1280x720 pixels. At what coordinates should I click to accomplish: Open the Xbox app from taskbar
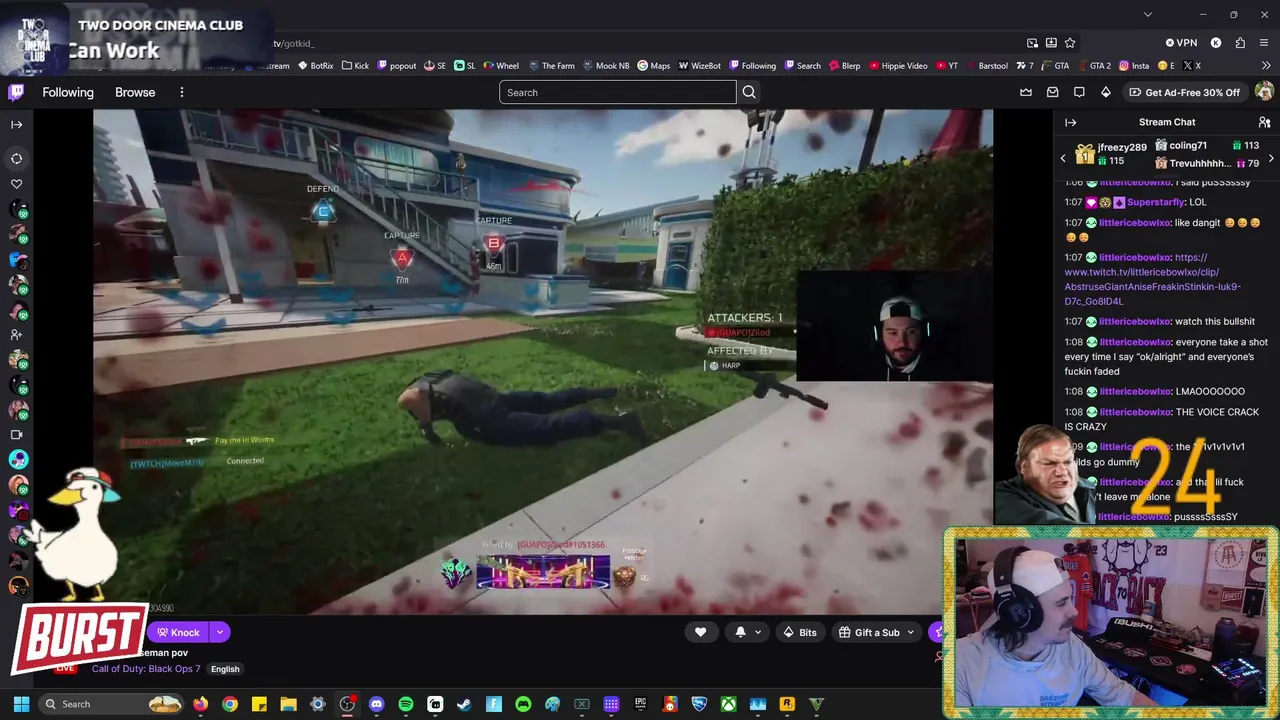[728, 704]
